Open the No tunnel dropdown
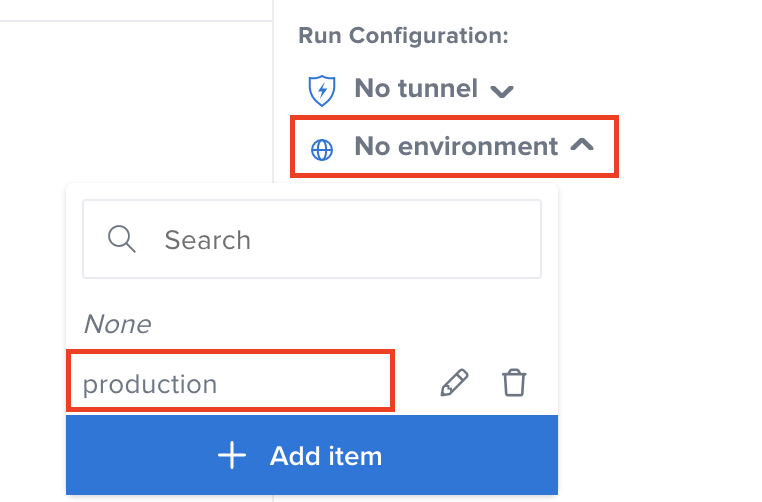This screenshot has height=502, width=762. [416, 89]
